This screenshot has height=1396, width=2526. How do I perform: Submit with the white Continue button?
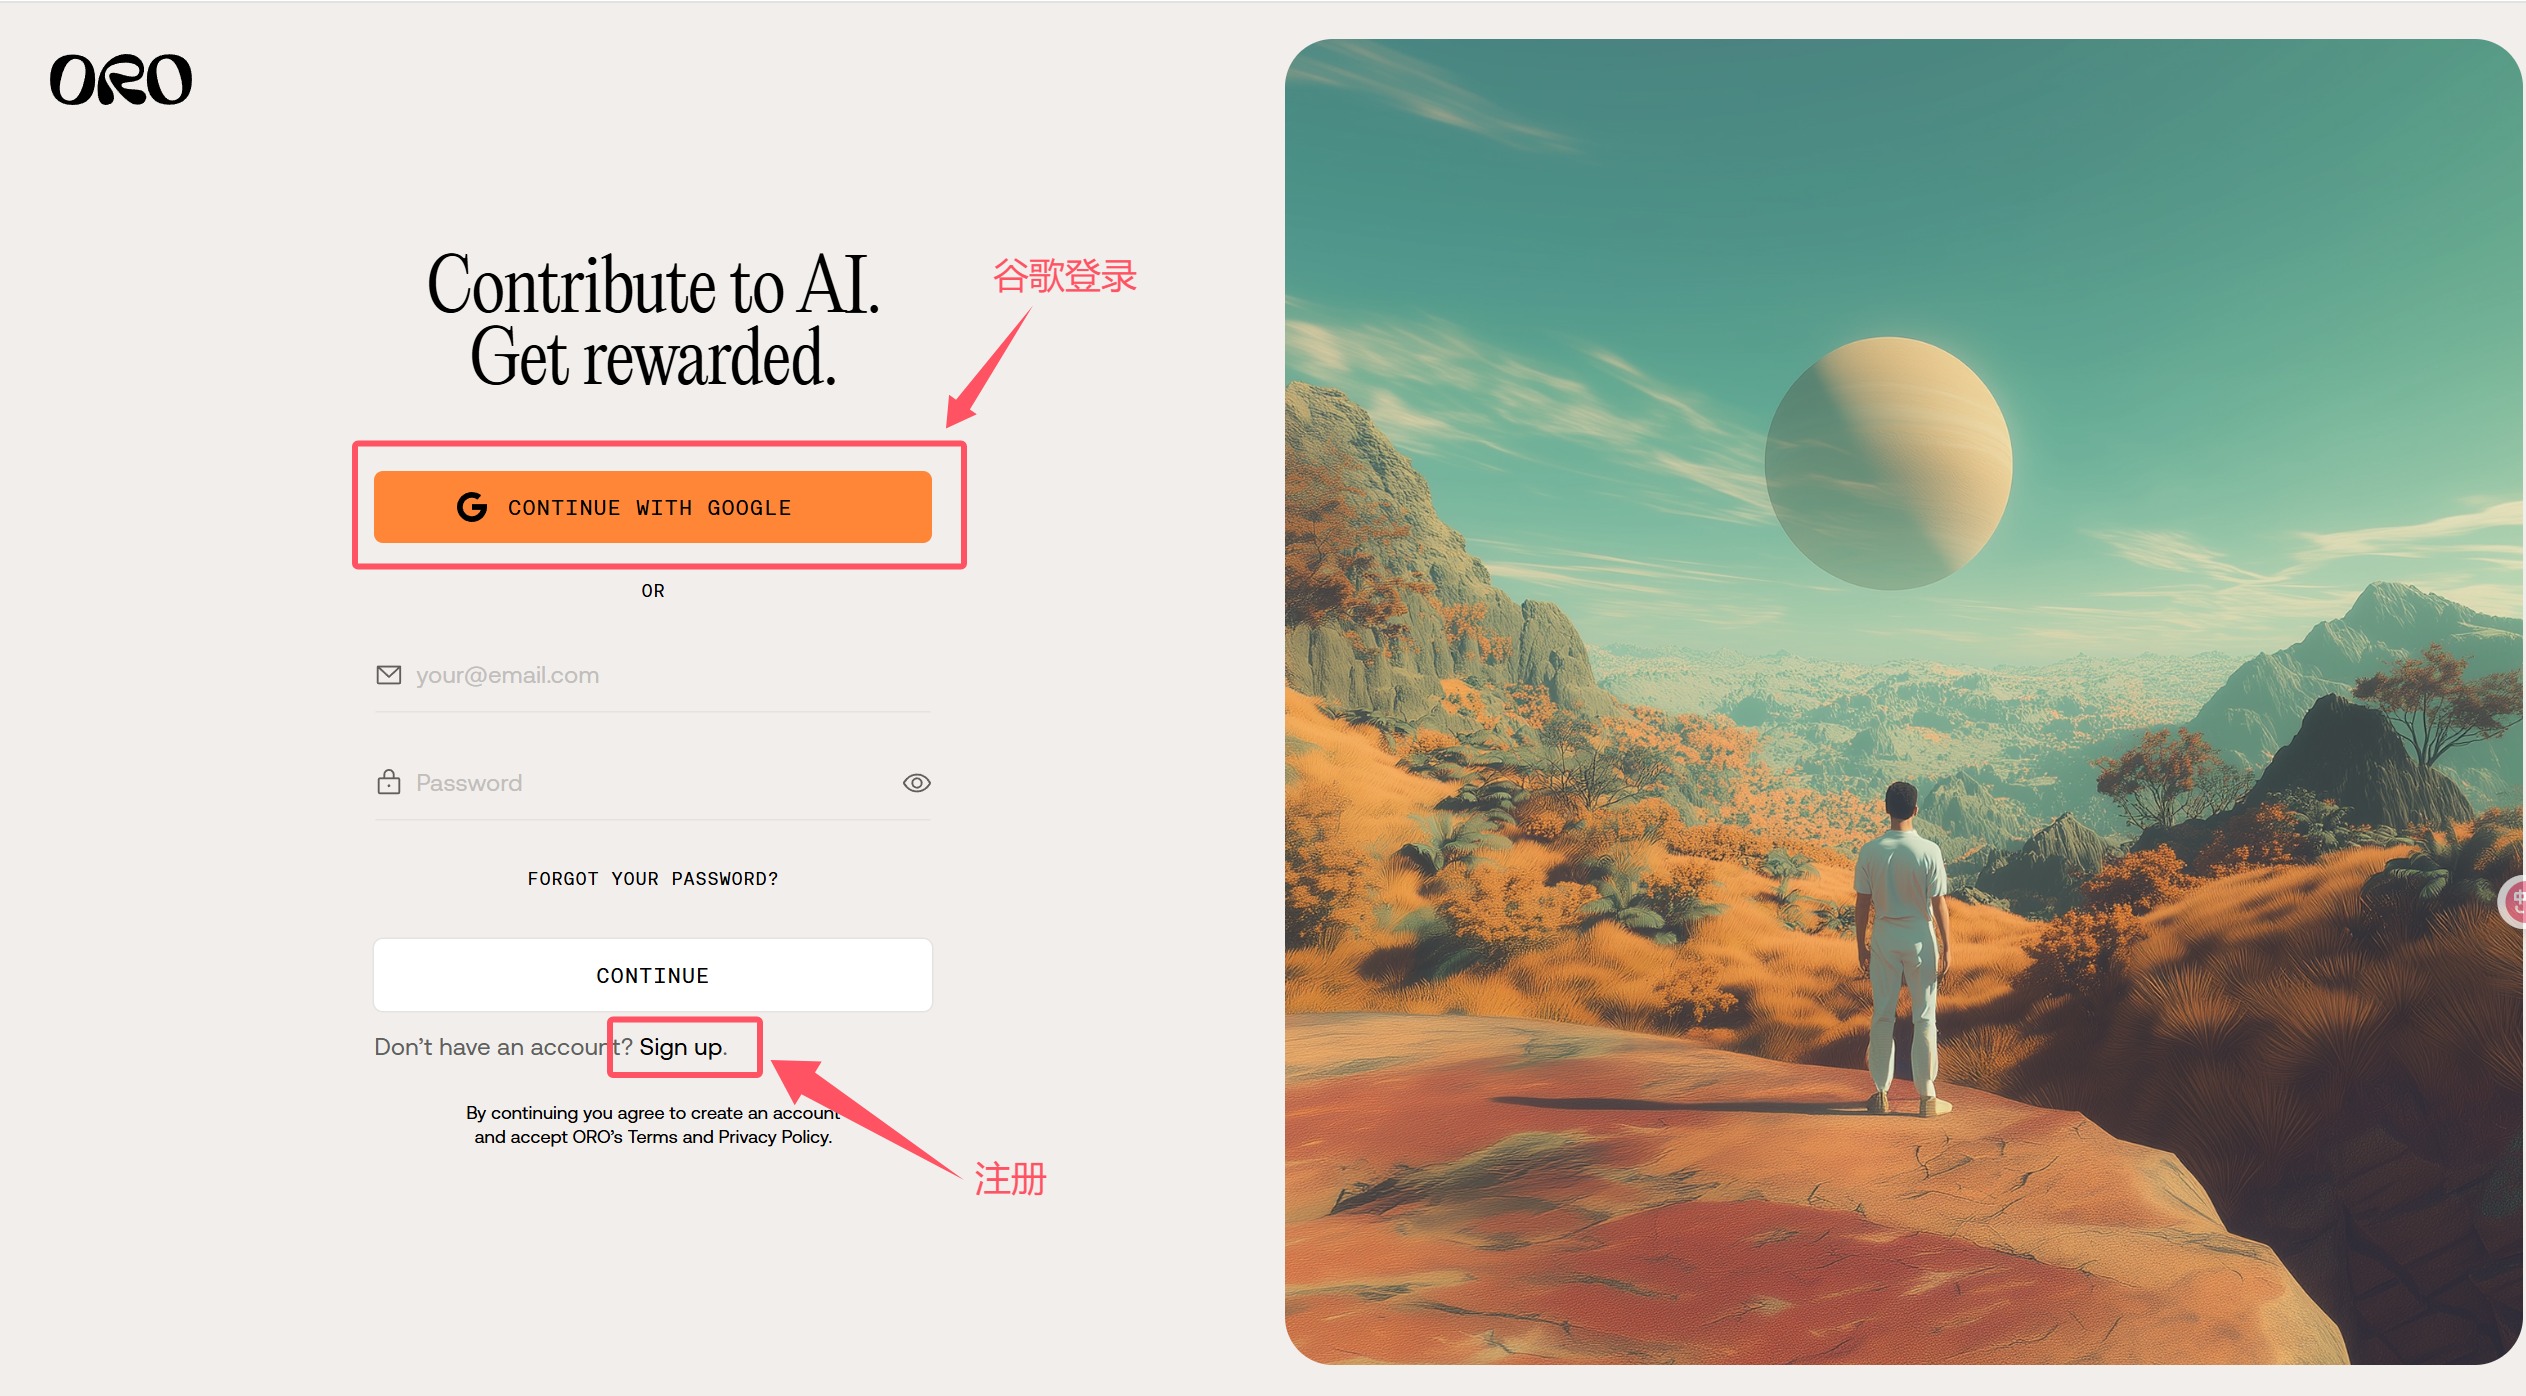653,975
